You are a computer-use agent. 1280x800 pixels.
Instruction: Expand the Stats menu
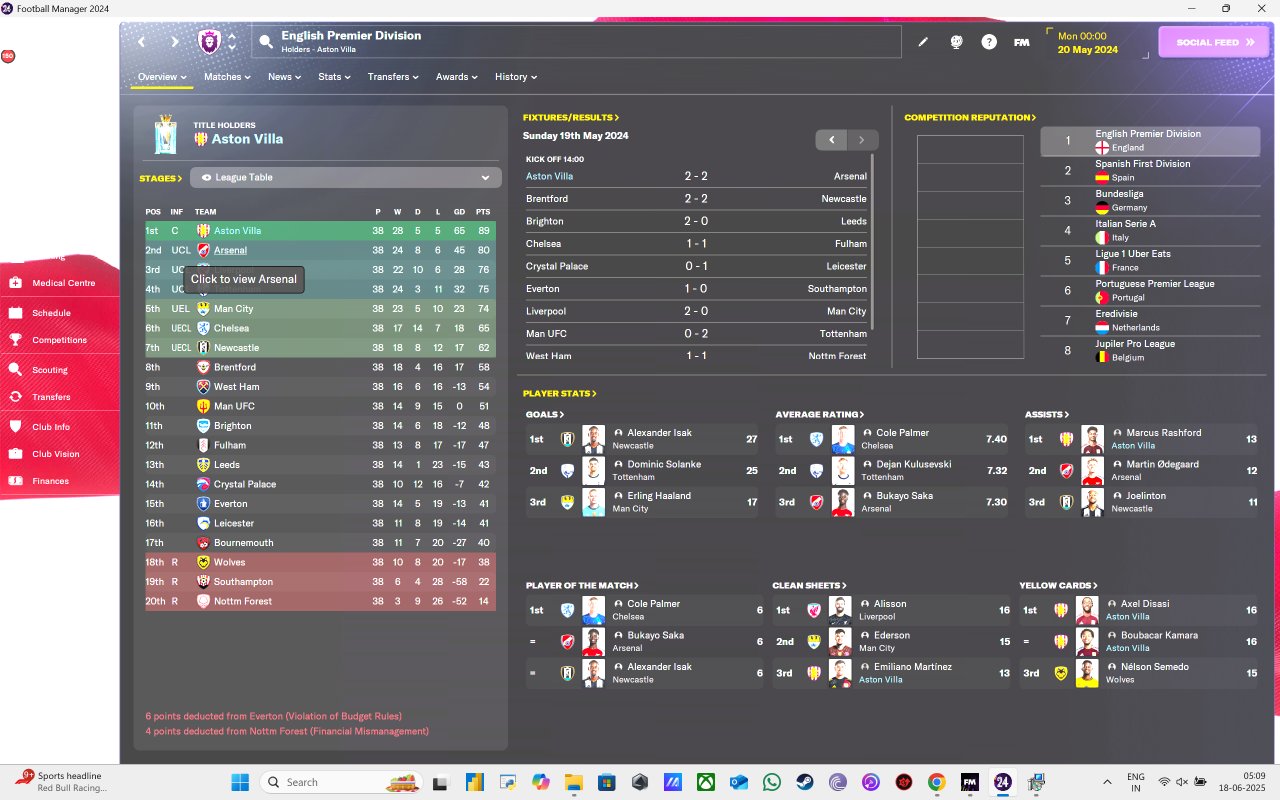coord(335,77)
